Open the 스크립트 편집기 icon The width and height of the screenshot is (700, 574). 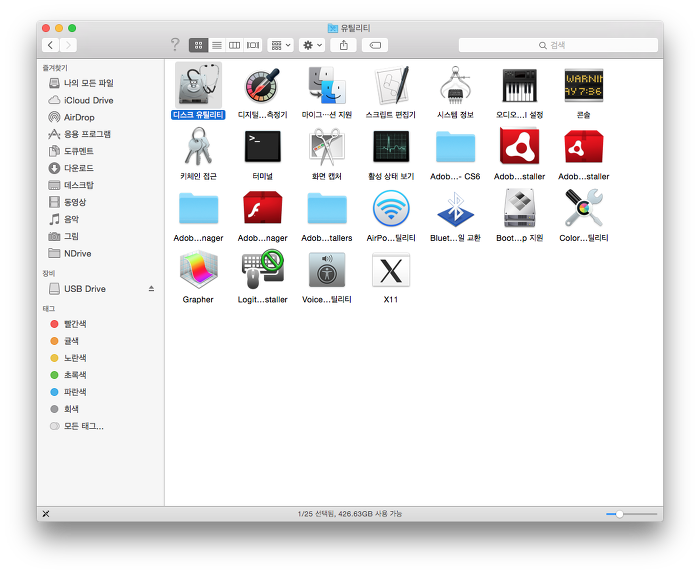click(391, 85)
